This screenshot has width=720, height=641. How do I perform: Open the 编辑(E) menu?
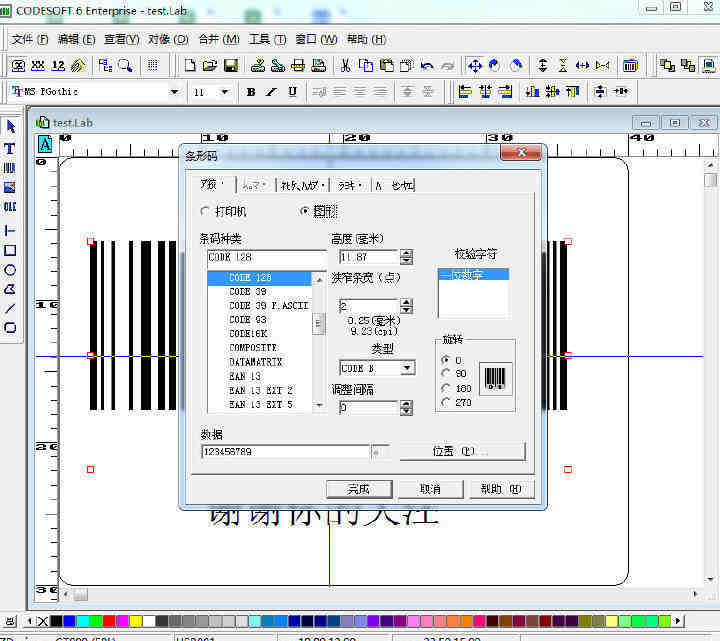(77, 39)
